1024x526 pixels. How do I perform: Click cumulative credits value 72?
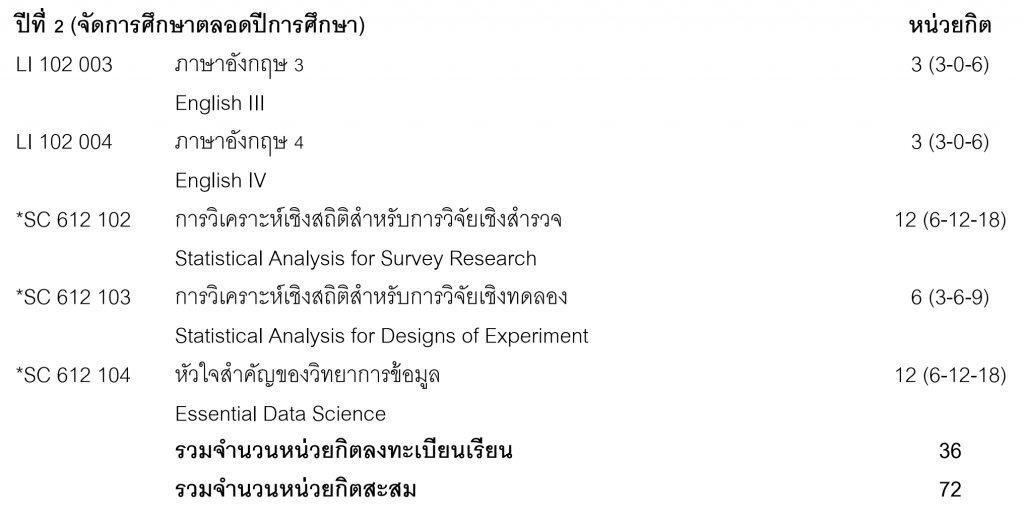pos(949,490)
